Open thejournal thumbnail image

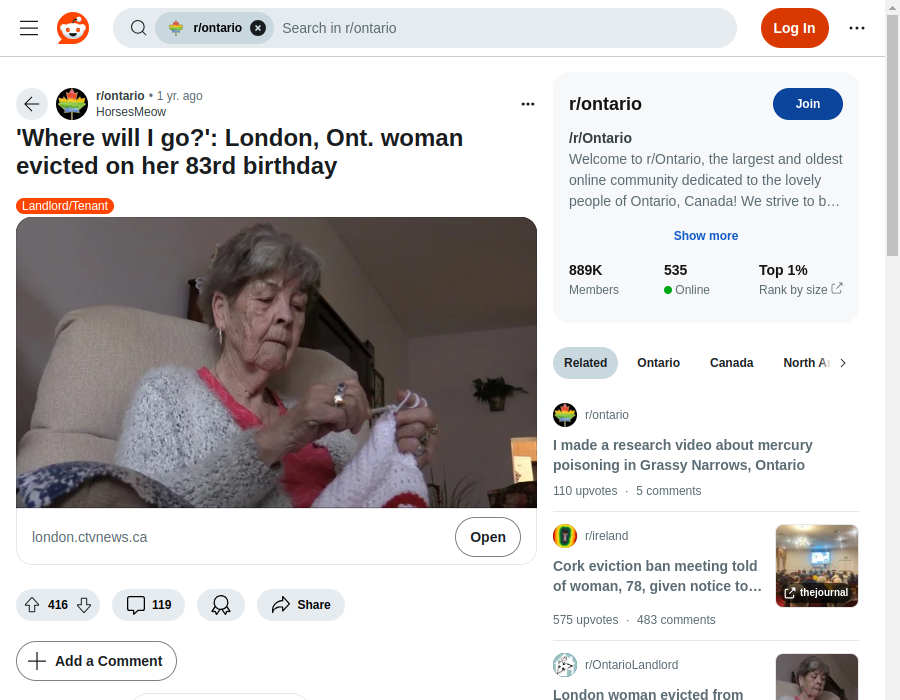[x=817, y=566]
